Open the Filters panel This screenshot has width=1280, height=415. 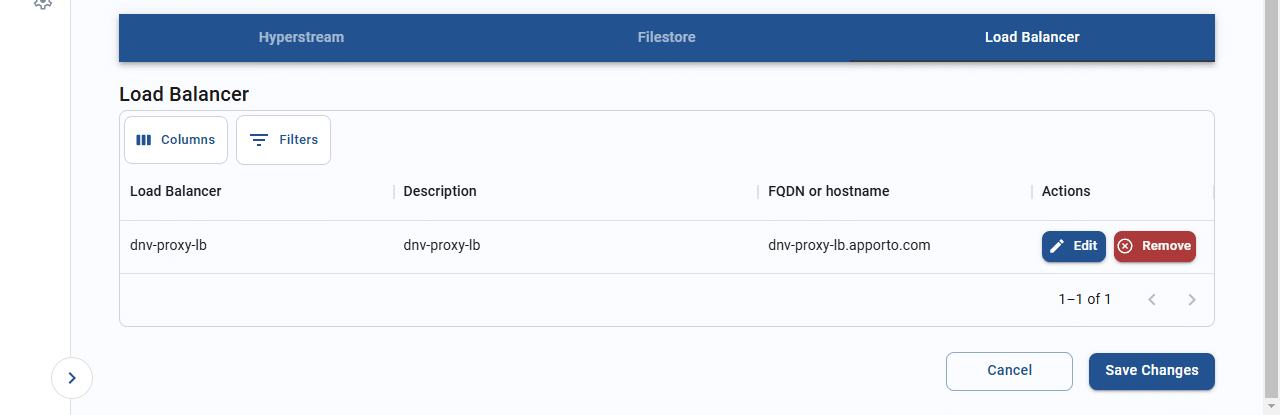[283, 140]
